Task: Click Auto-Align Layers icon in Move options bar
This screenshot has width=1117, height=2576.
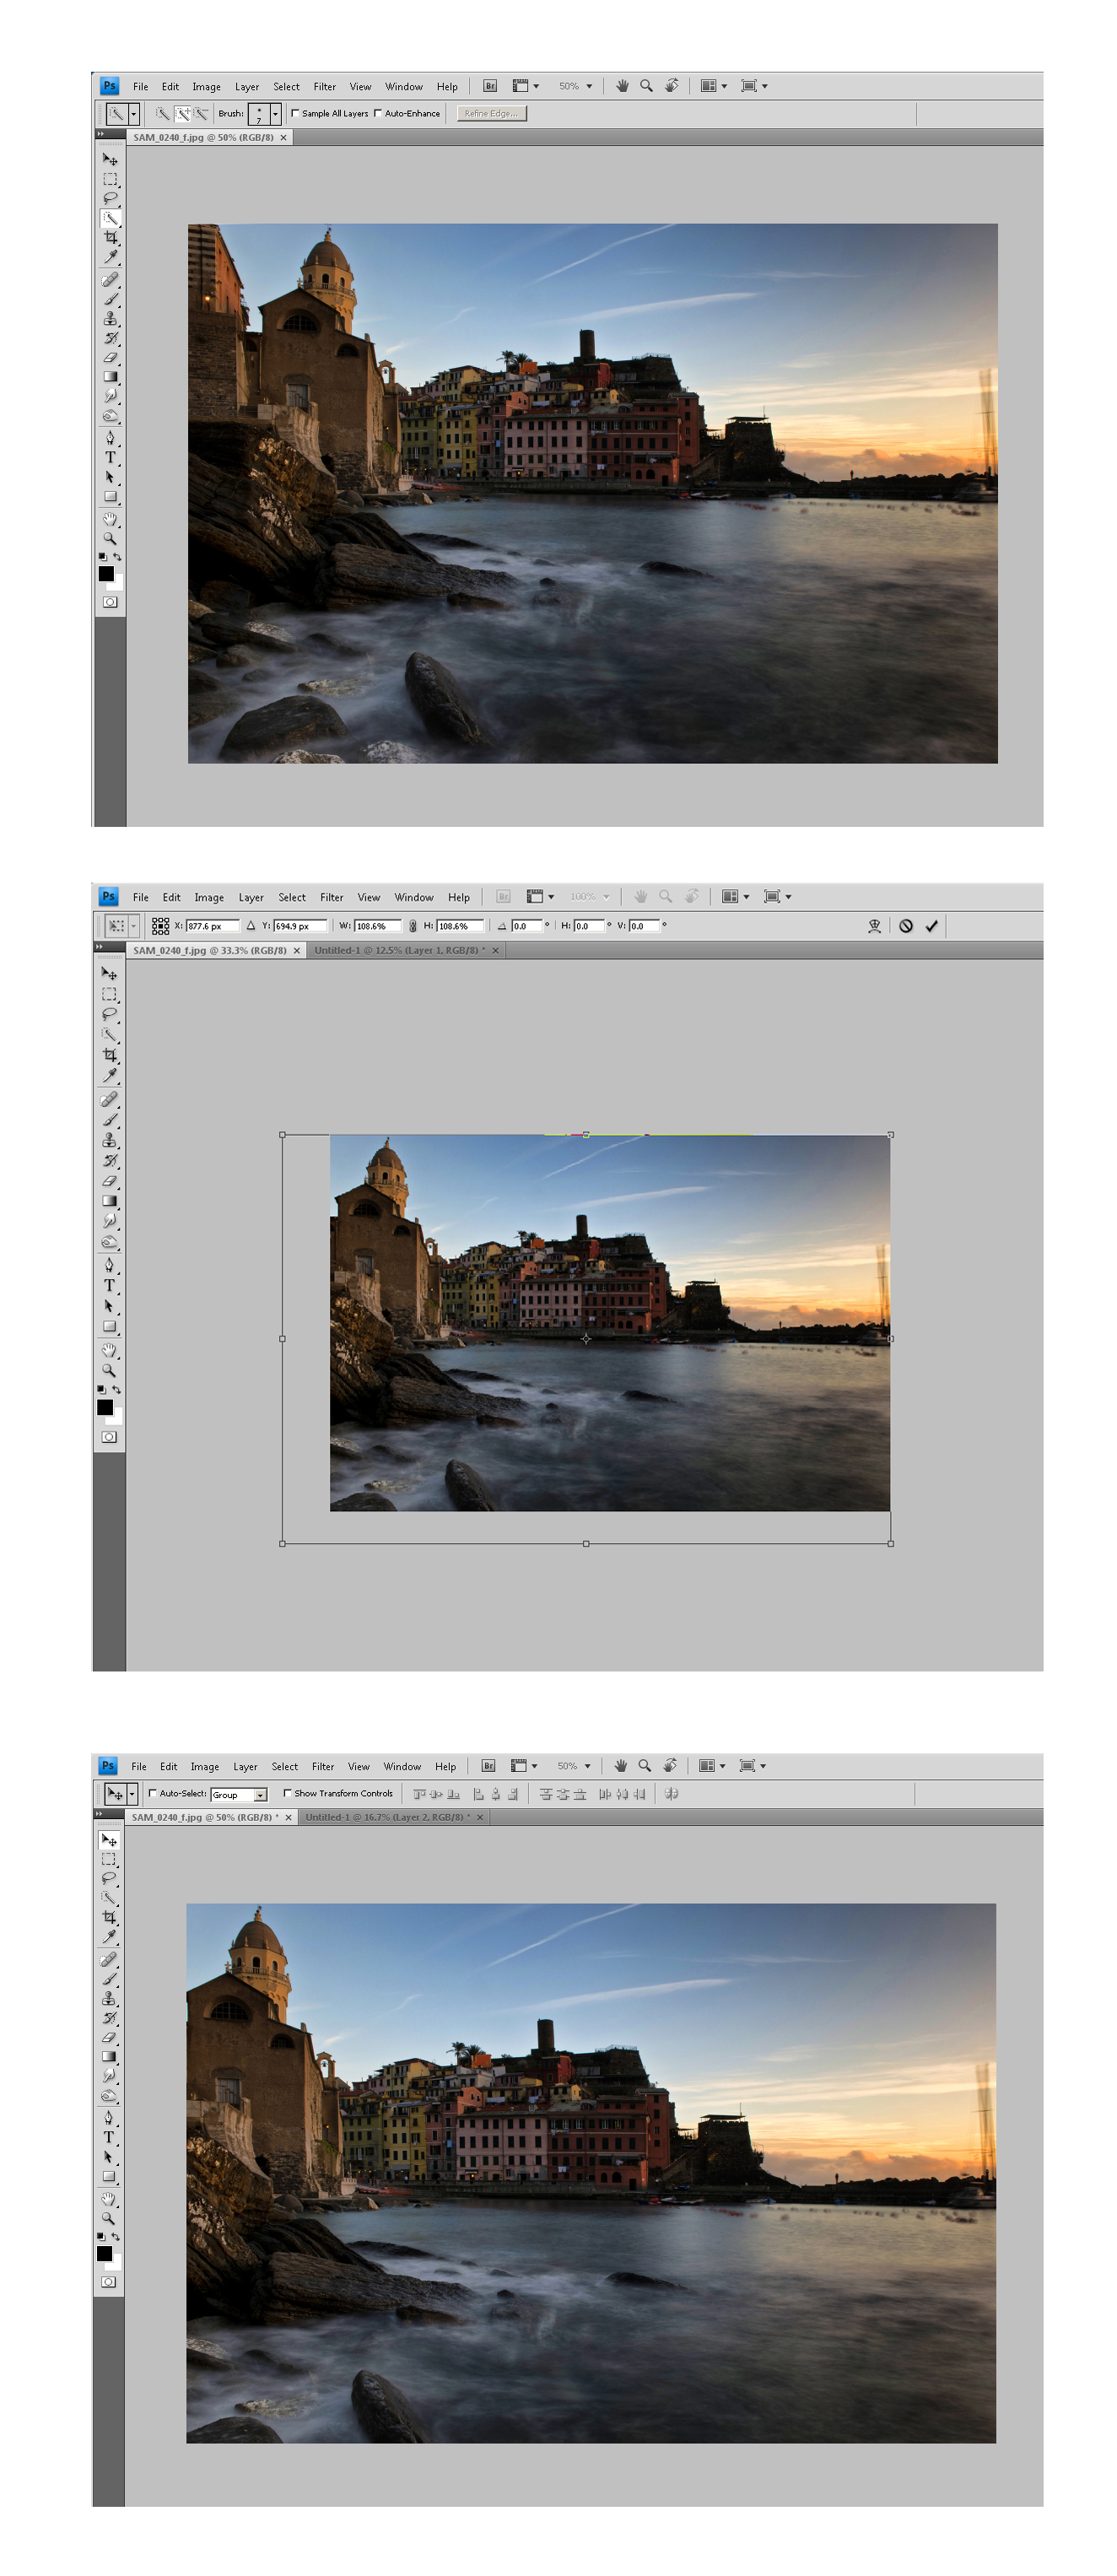Action: click(671, 1794)
